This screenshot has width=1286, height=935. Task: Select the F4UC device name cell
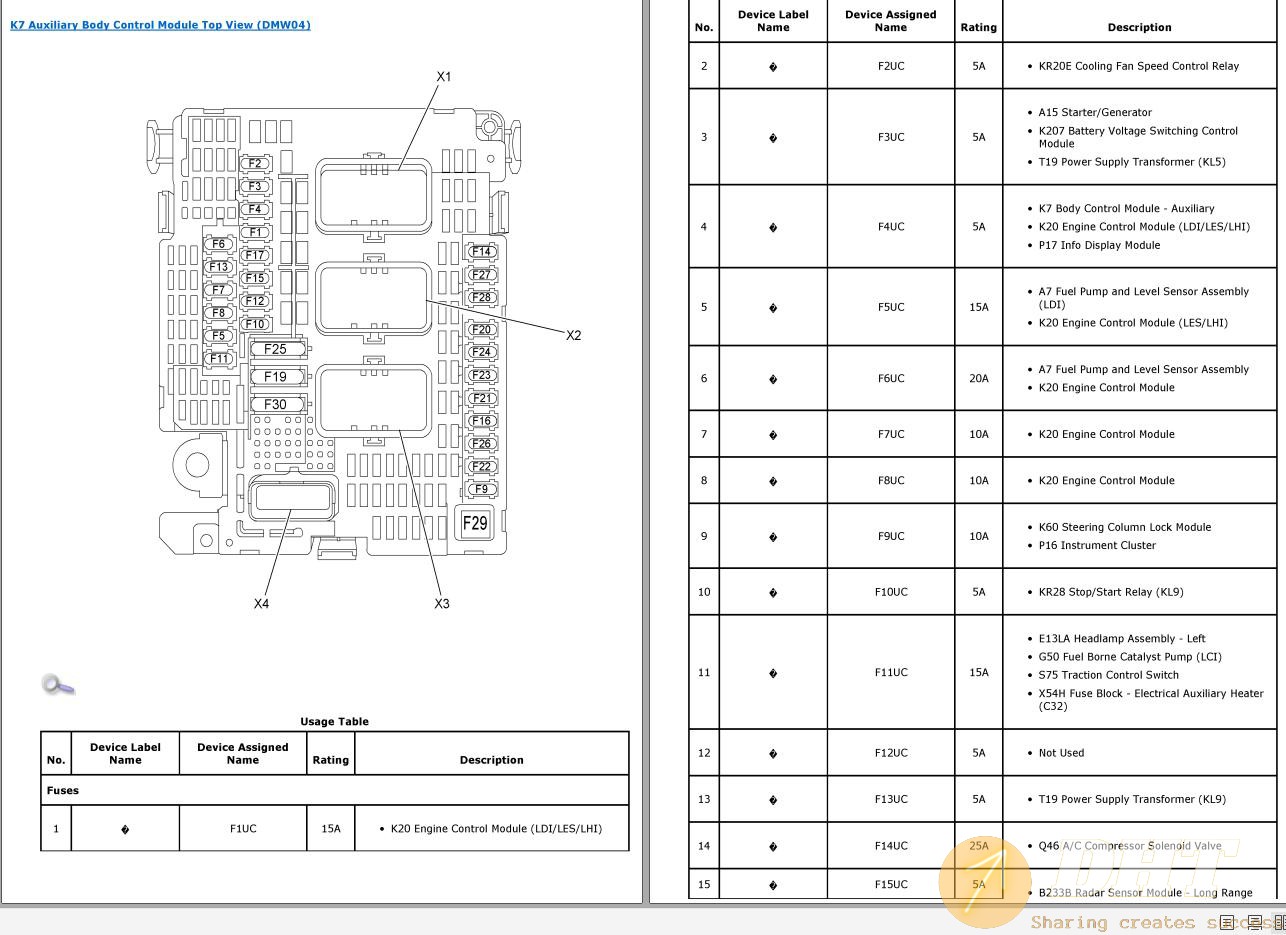891,227
